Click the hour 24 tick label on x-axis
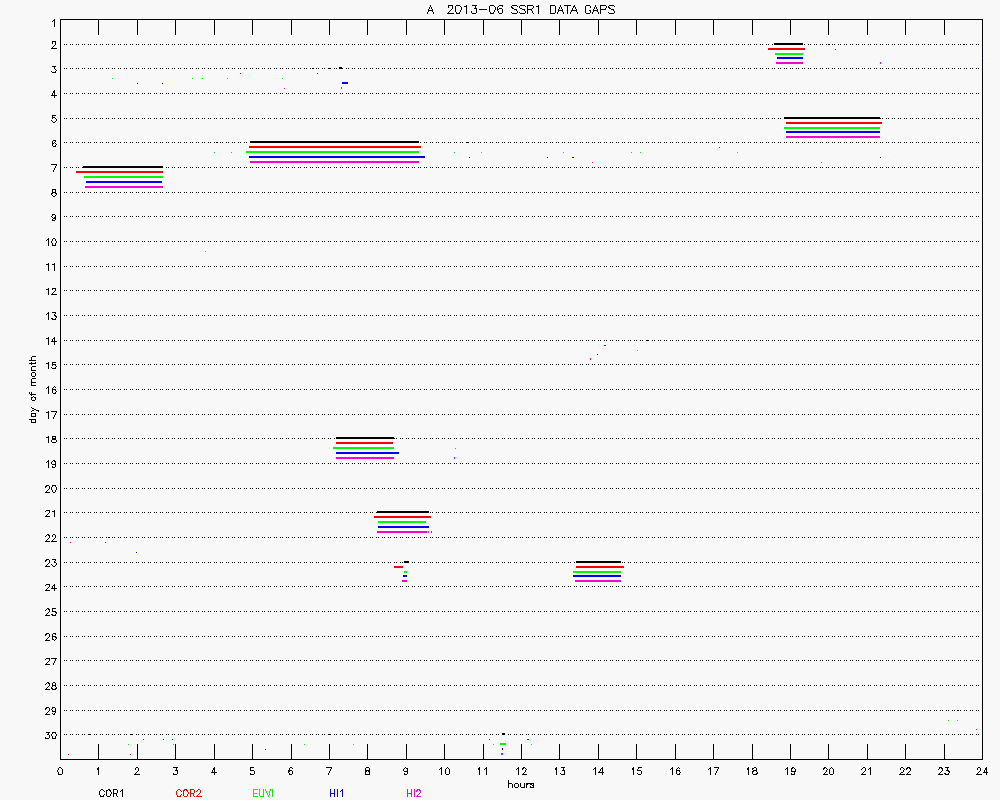Viewport: 1000px width, 800px height. (982, 771)
